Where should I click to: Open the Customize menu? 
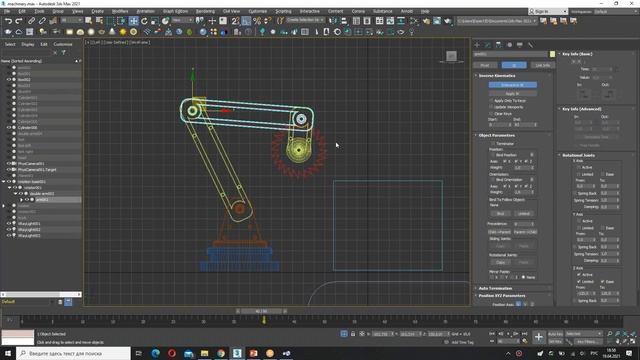pyautogui.click(x=258, y=11)
